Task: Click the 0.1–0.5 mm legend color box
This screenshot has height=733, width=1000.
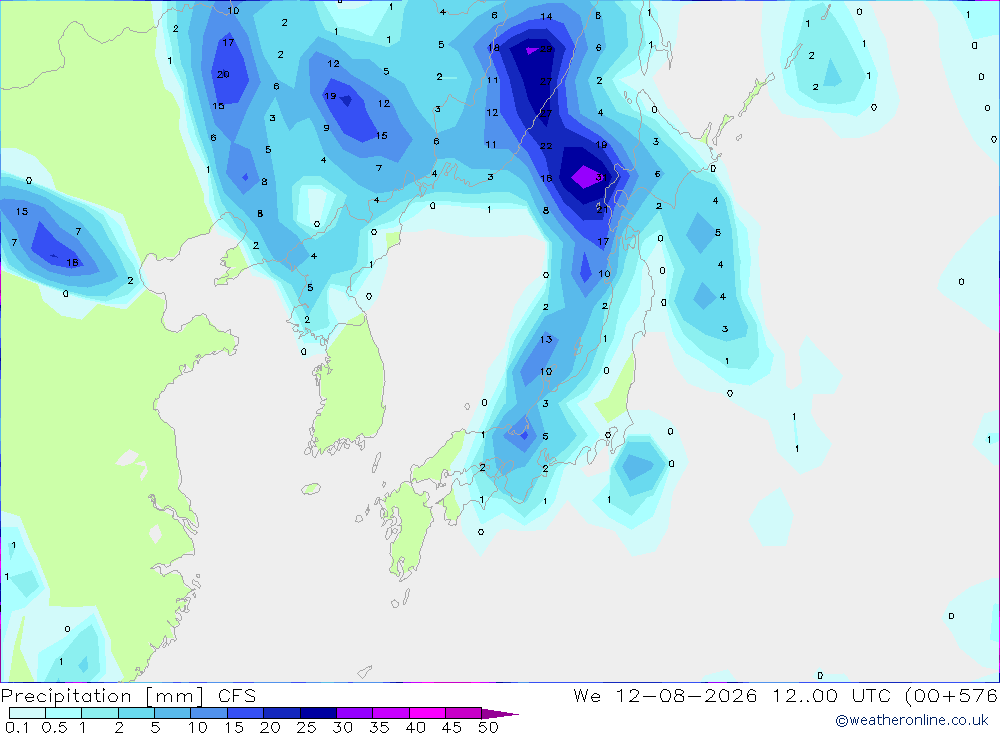Action: (27, 713)
